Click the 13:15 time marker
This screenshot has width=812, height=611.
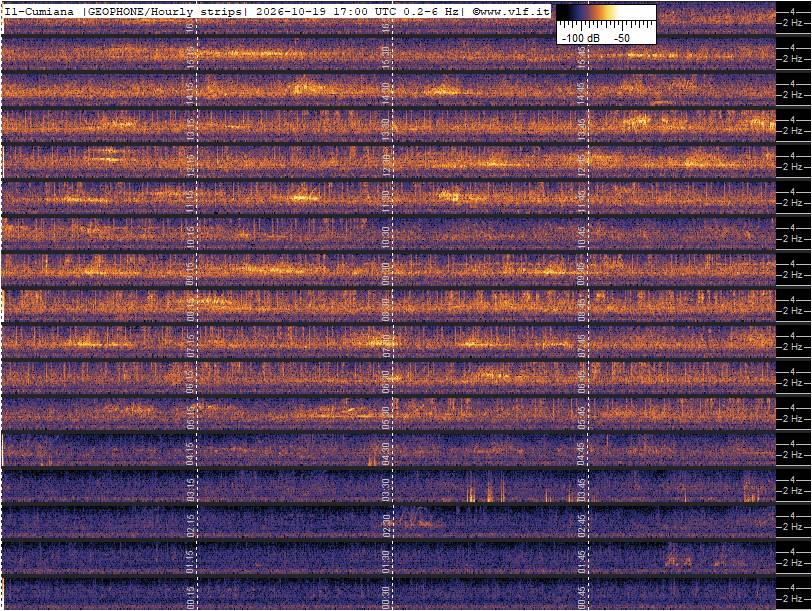(190, 127)
